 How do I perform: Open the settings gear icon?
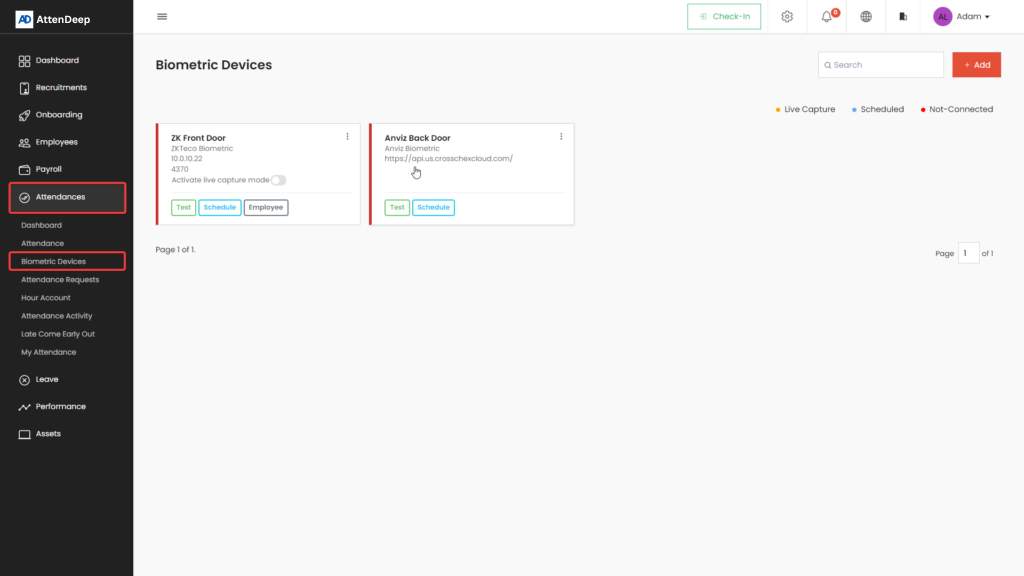787,17
